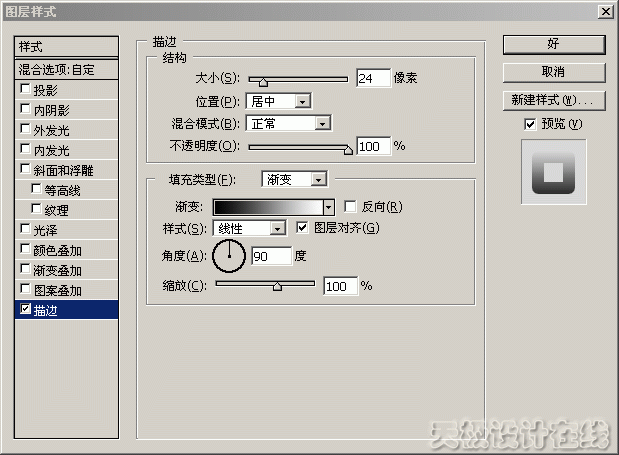Select the 纹理 sub-item label
The width and height of the screenshot is (619, 455).
click(x=56, y=211)
